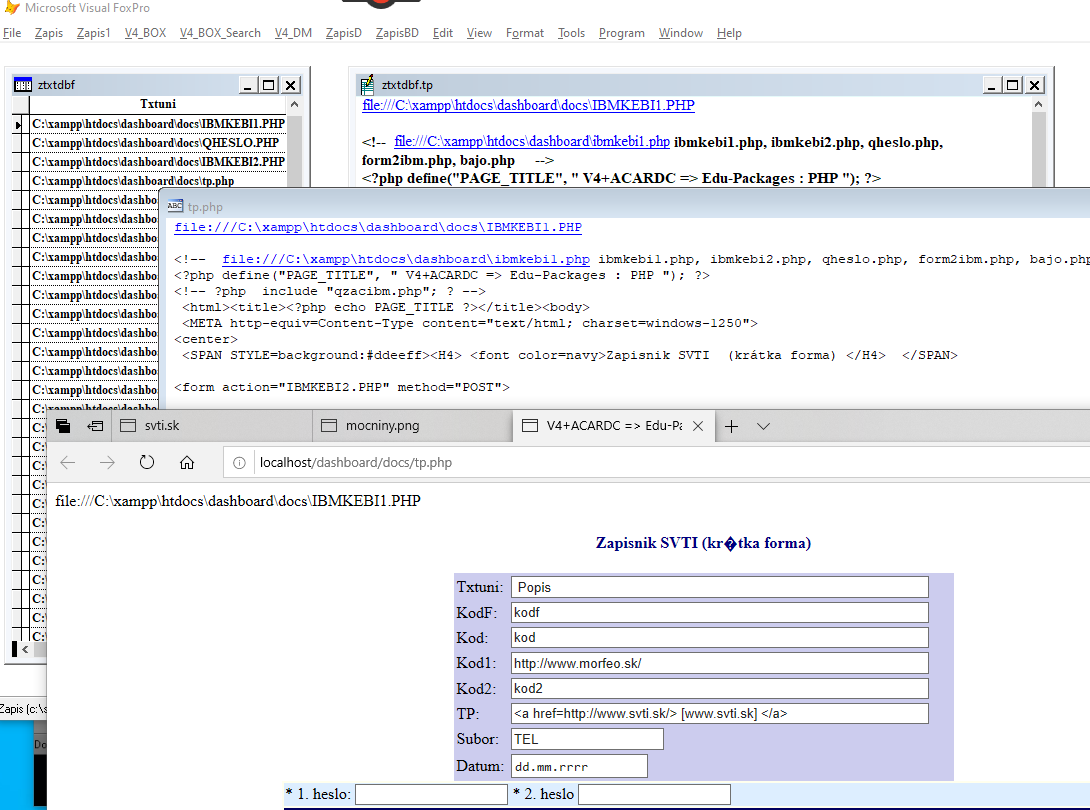Switch to the mocniny.png browser tab
Screen dimensions: 1090x810
coord(382,426)
